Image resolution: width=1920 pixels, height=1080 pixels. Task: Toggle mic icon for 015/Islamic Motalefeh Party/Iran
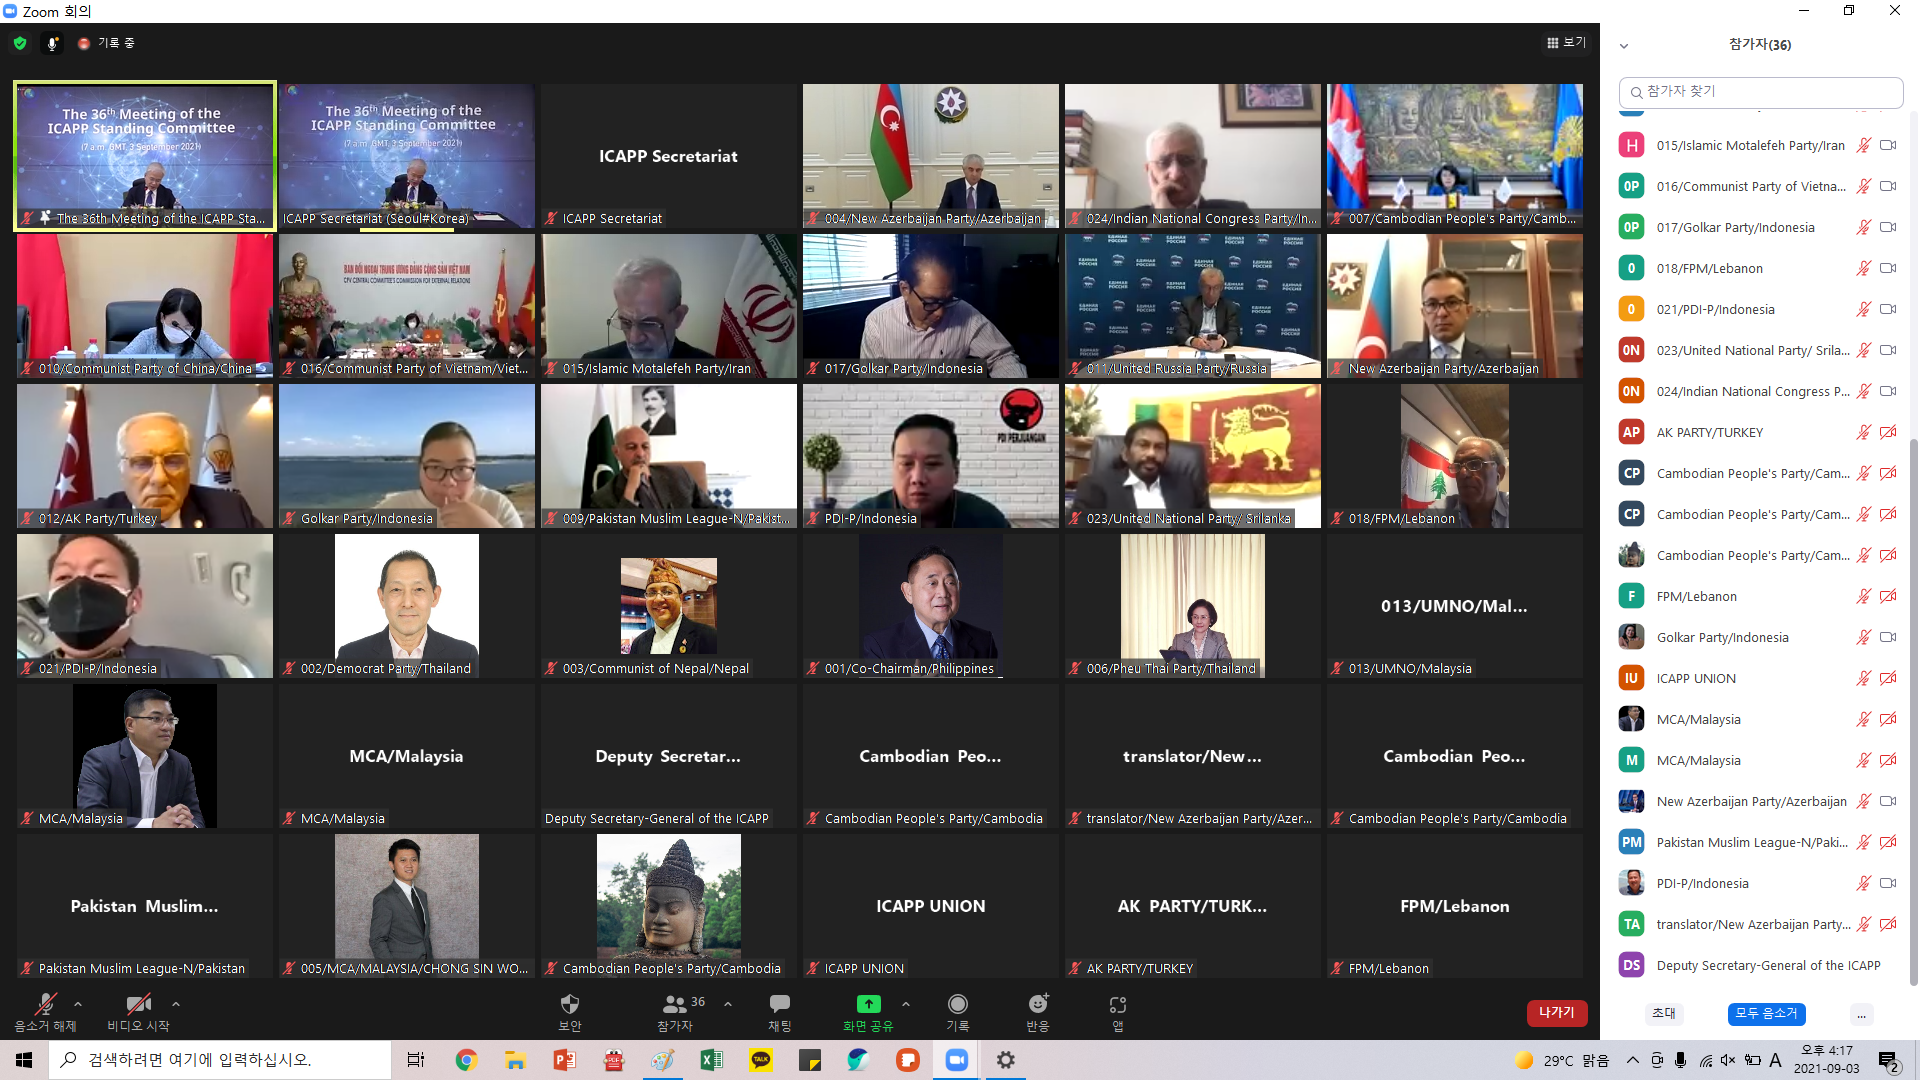1864,146
